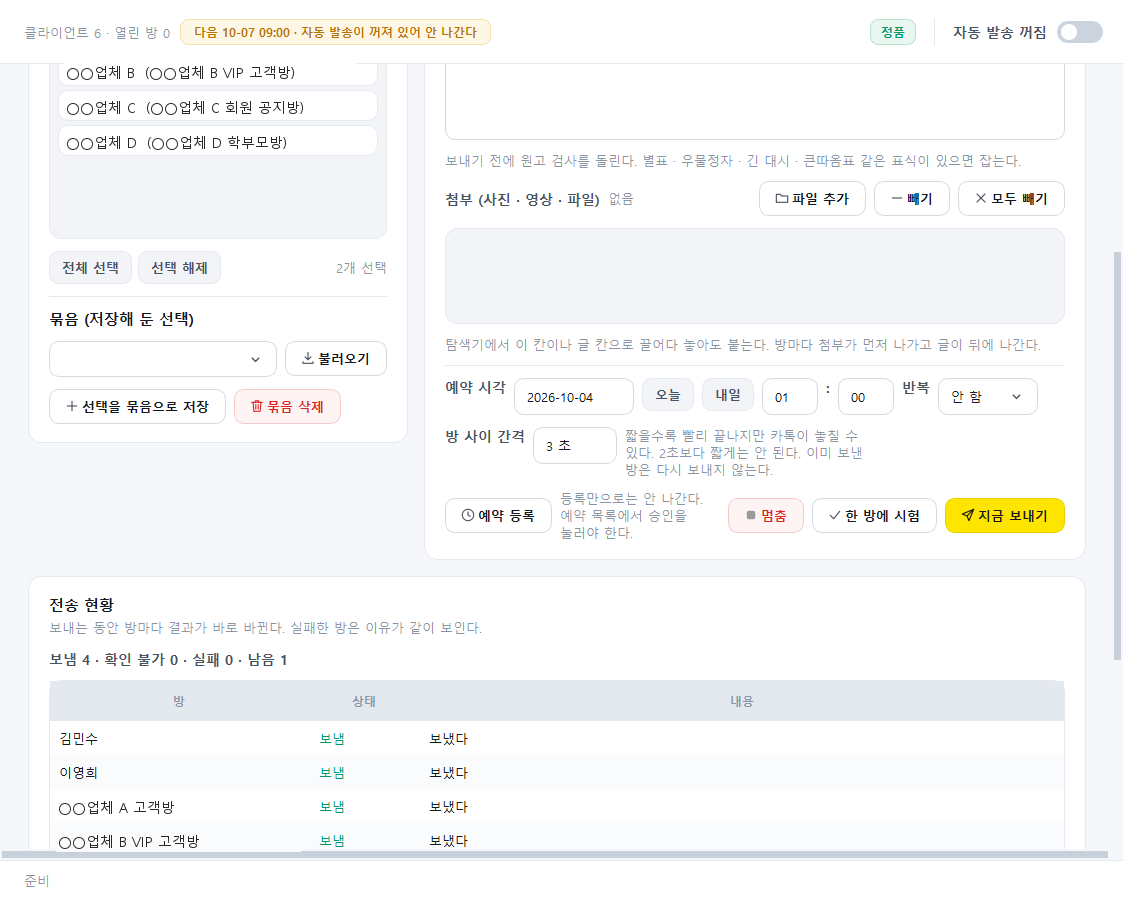This screenshot has width=1123, height=900.
Task: Click the paper plane icon on 지금 보내기
Action: [968, 516]
